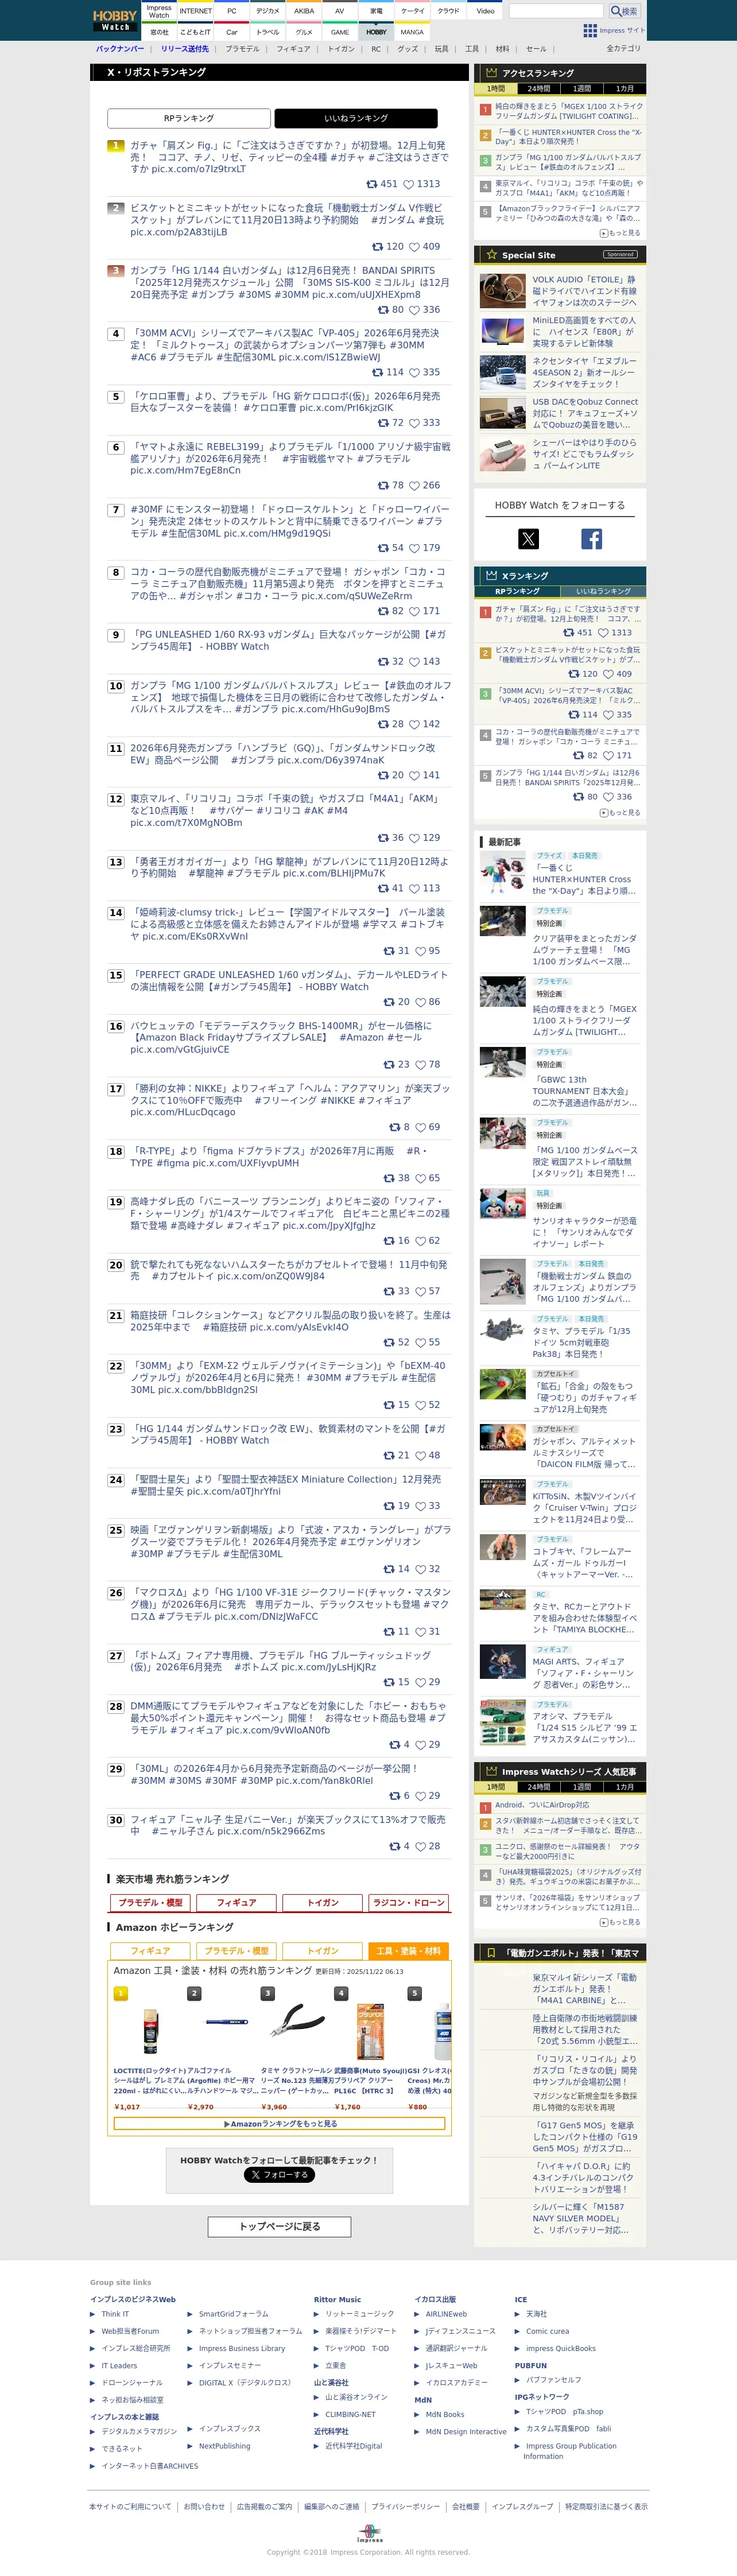This screenshot has height=2576, width=737.
Task: Click the crown icon beside Xランキング in the sidebar
Action: [x=491, y=575]
